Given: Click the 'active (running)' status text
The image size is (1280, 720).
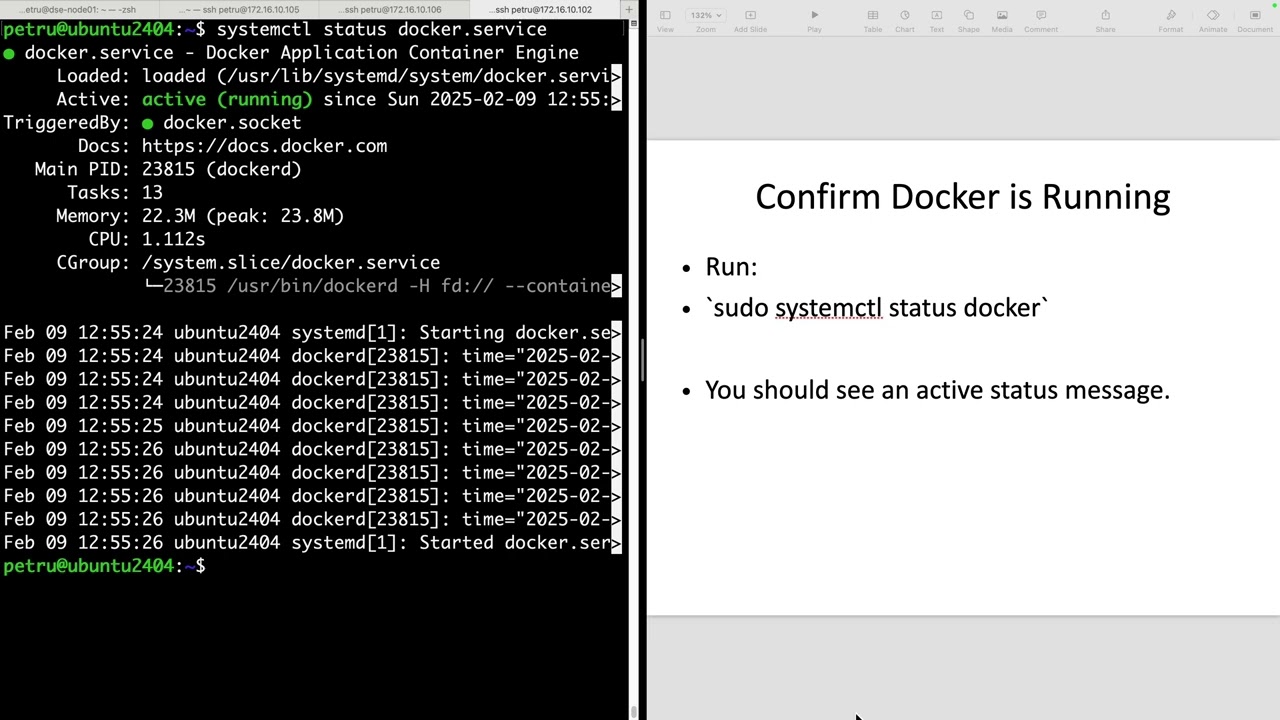Looking at the screenshot, I should pos(227,99).
